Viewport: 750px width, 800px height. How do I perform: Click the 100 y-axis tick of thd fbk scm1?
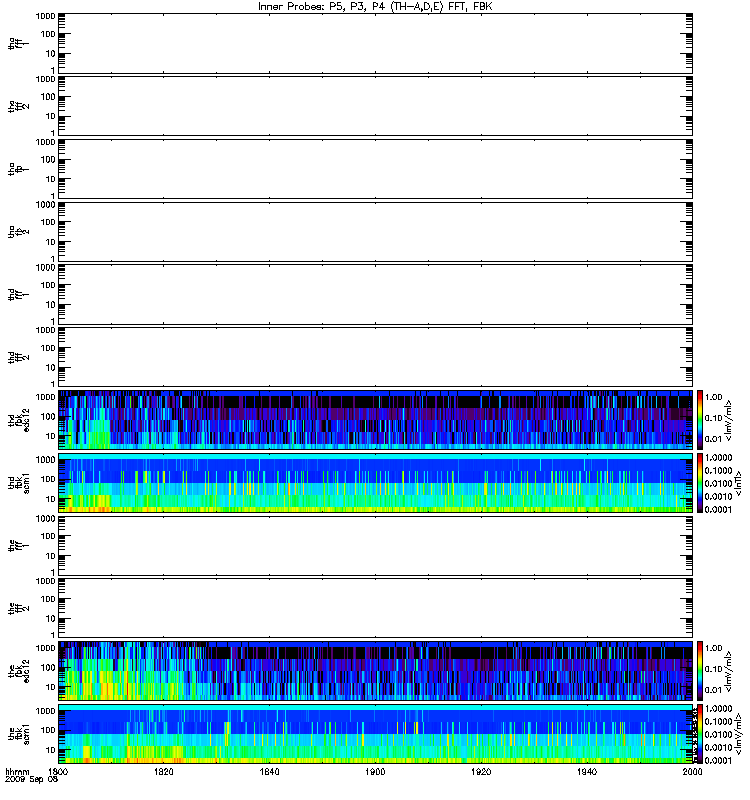(48, 479)
